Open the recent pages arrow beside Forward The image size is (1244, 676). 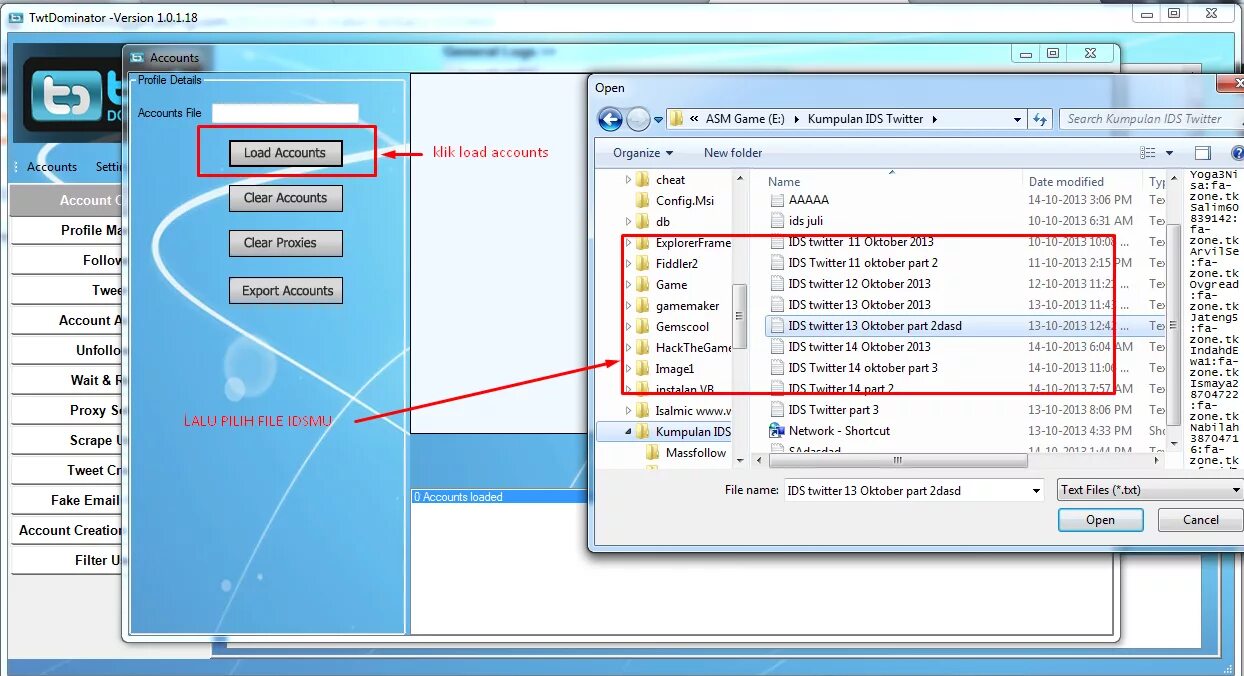click(658, 120)
